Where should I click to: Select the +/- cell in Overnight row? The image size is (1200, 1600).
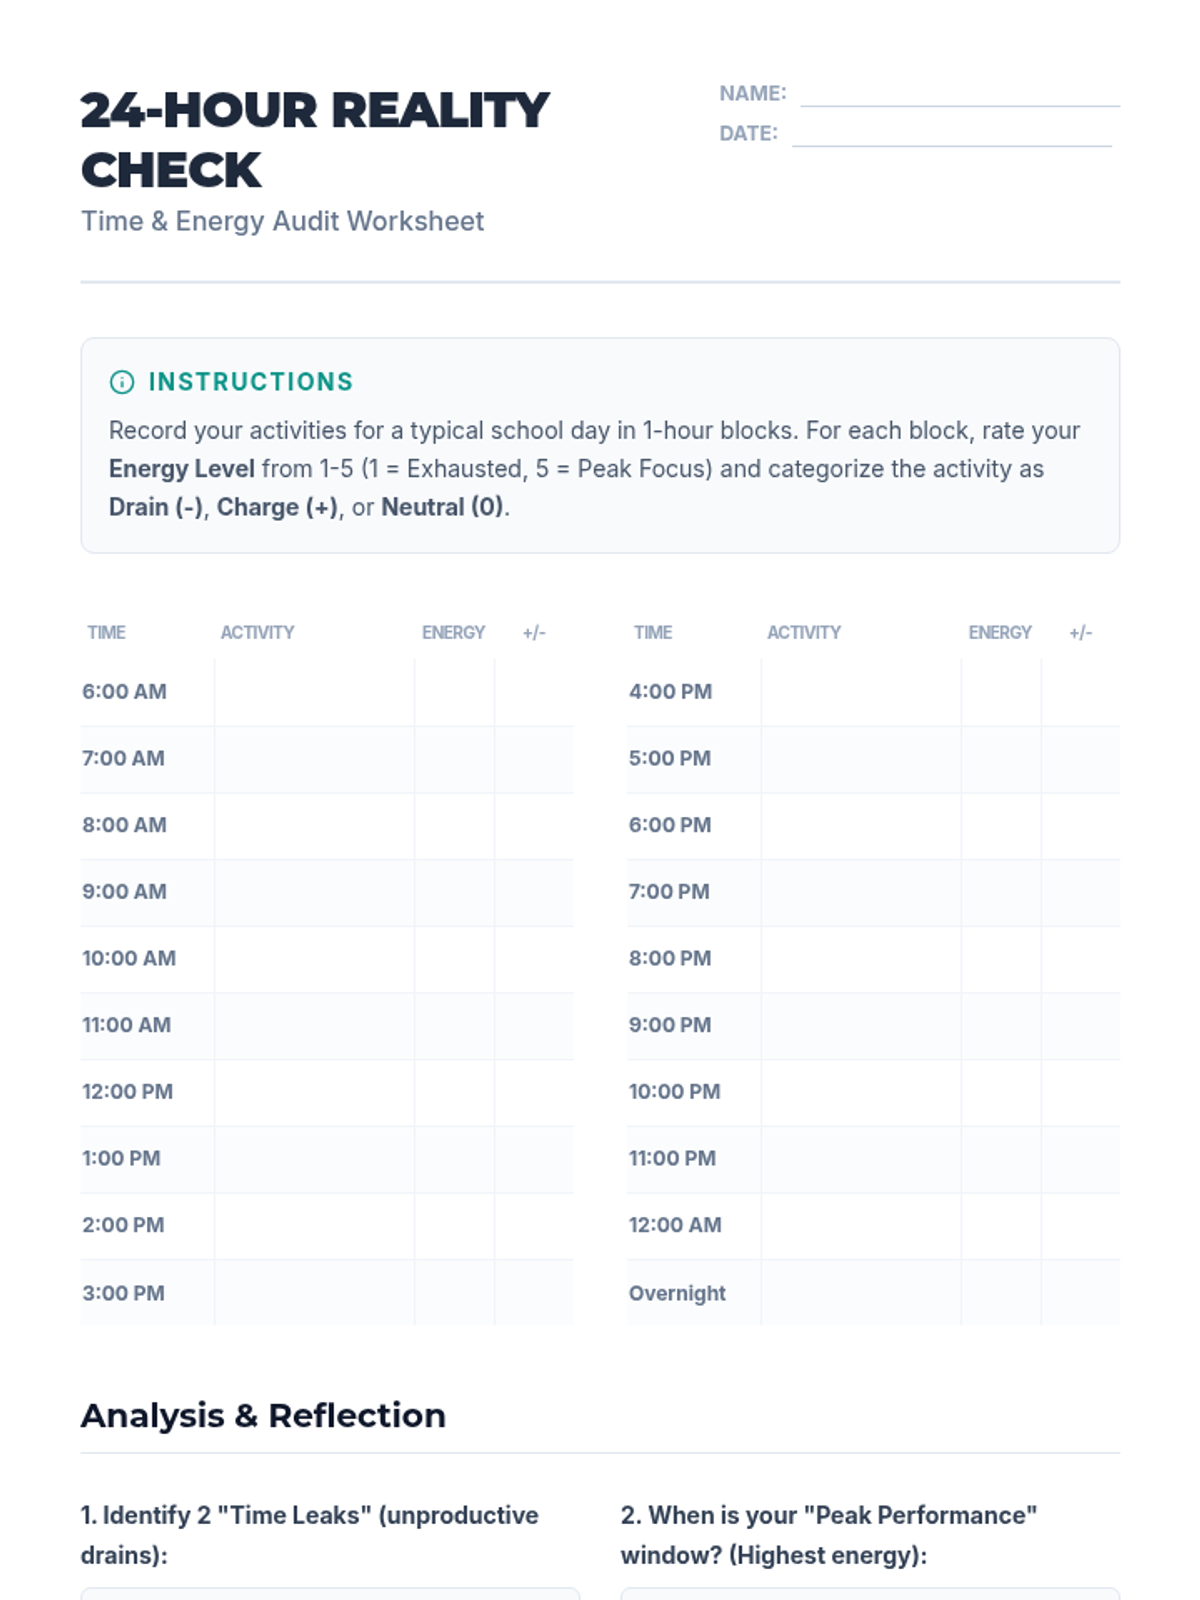click(x=1080, y=1293)
